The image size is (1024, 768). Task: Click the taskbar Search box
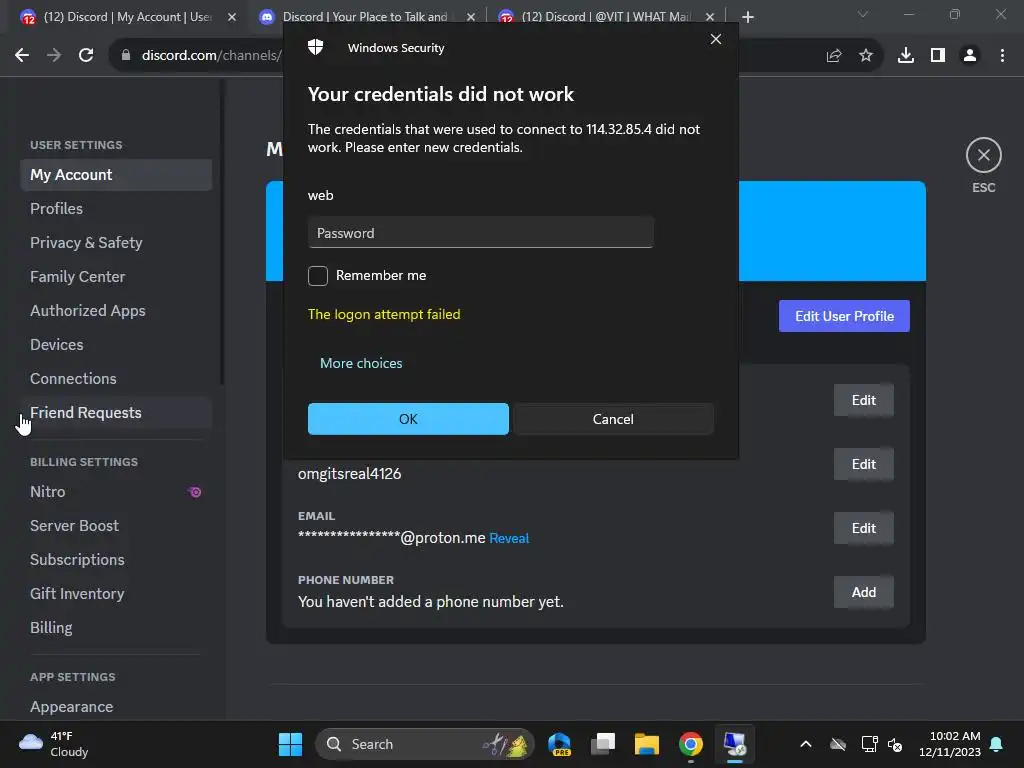point(424,744)
